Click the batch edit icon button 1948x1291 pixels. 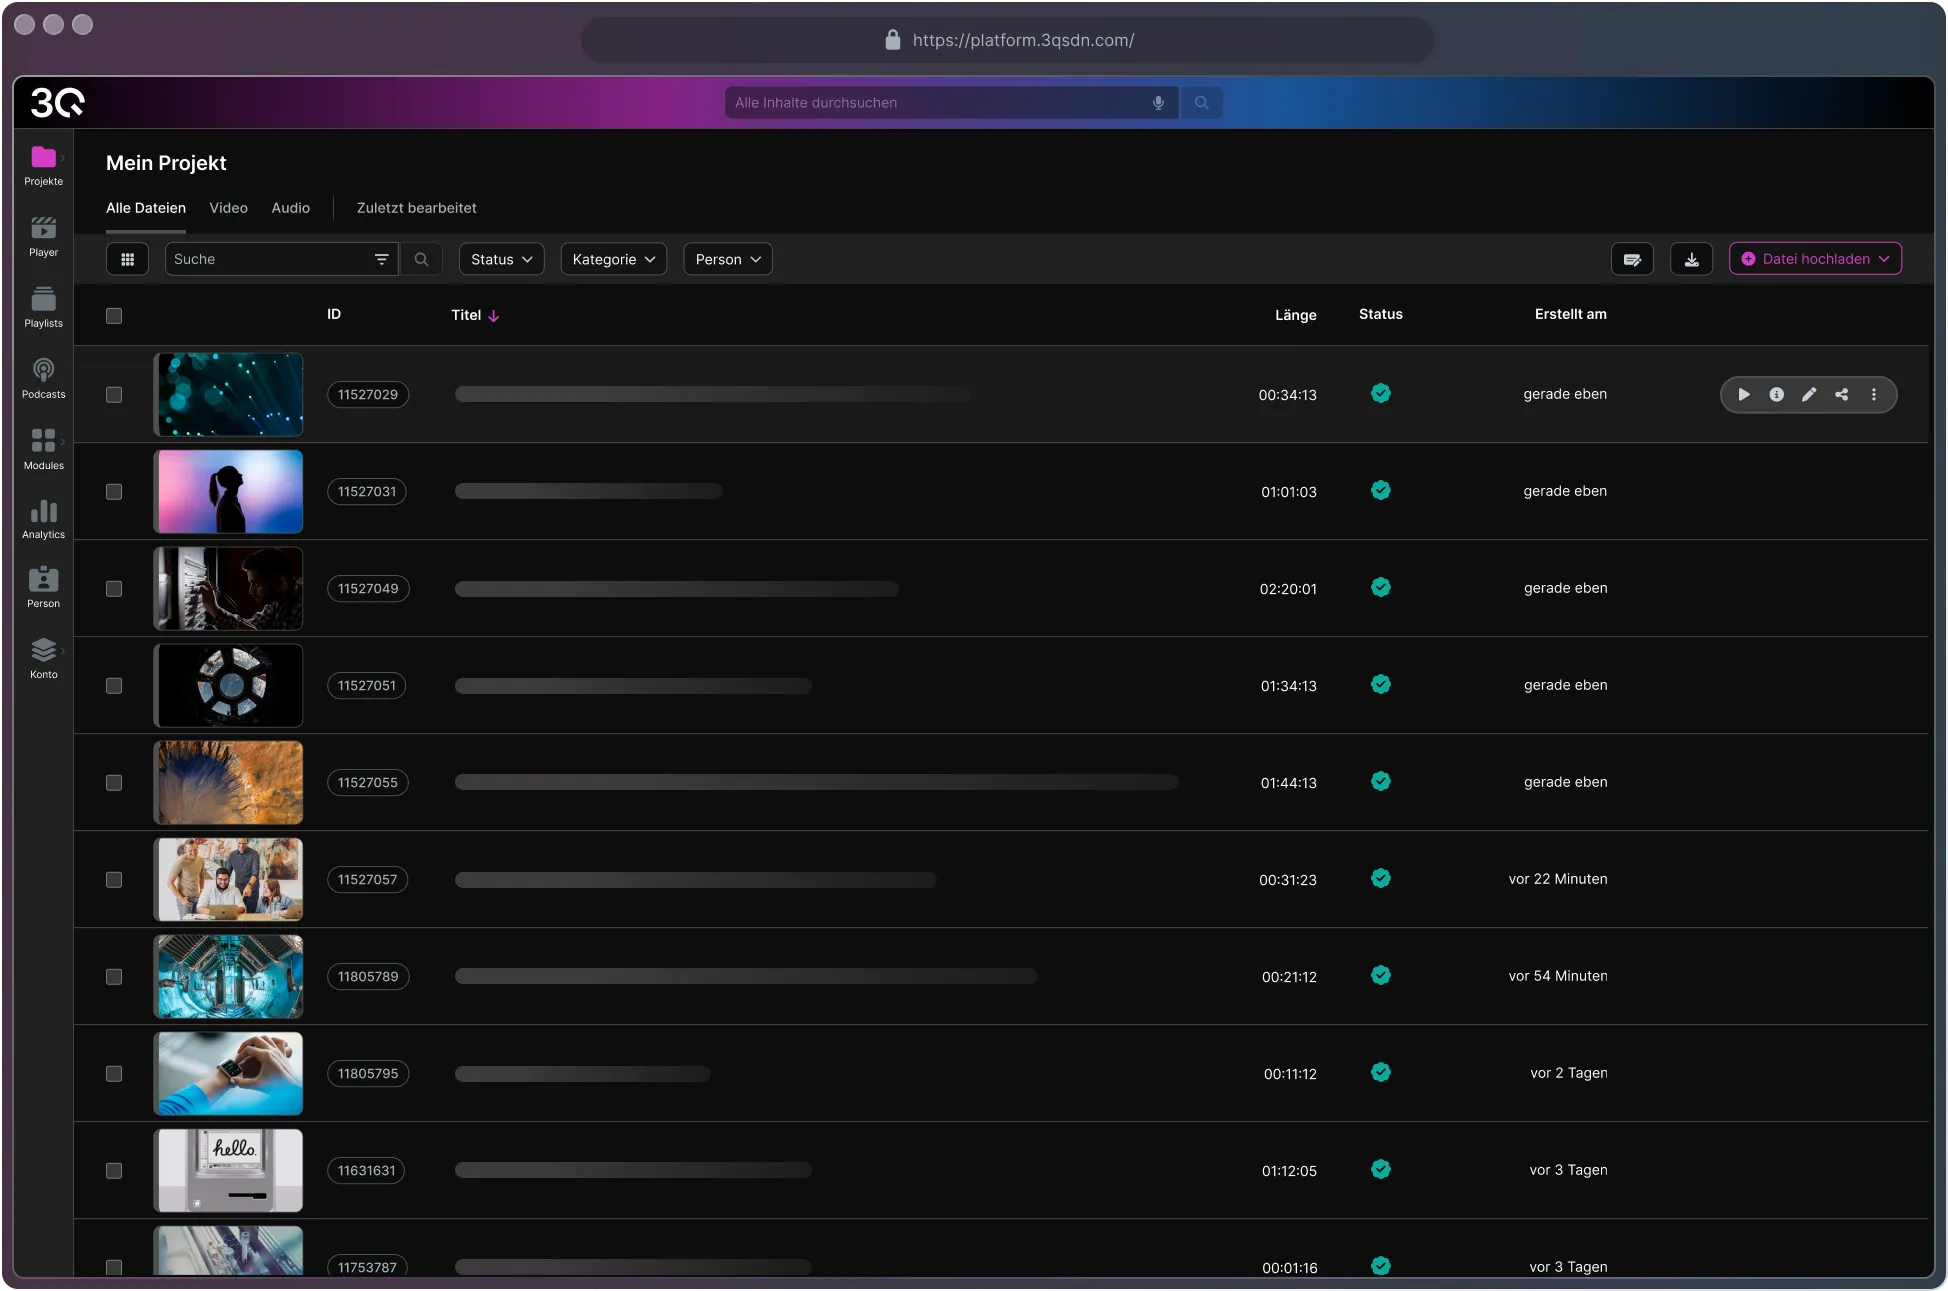pos(1632,259)
